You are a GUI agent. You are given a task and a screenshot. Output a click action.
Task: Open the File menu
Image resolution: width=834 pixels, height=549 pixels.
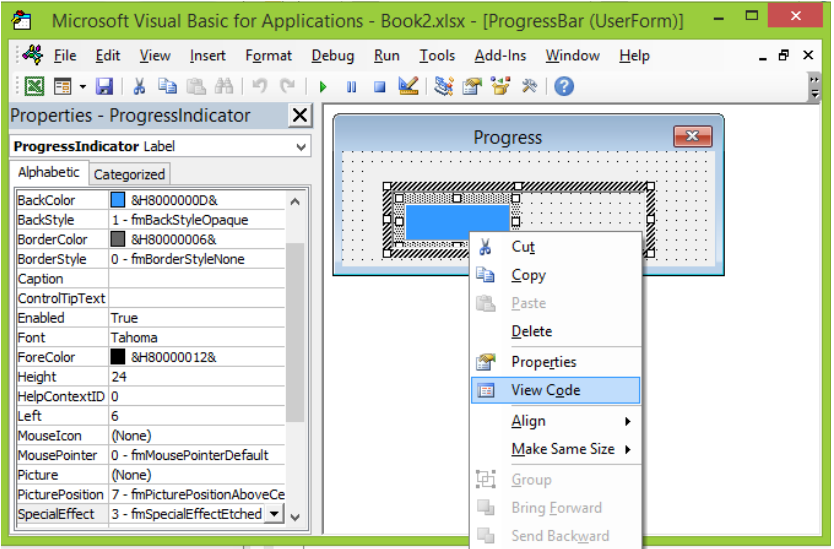65,55
